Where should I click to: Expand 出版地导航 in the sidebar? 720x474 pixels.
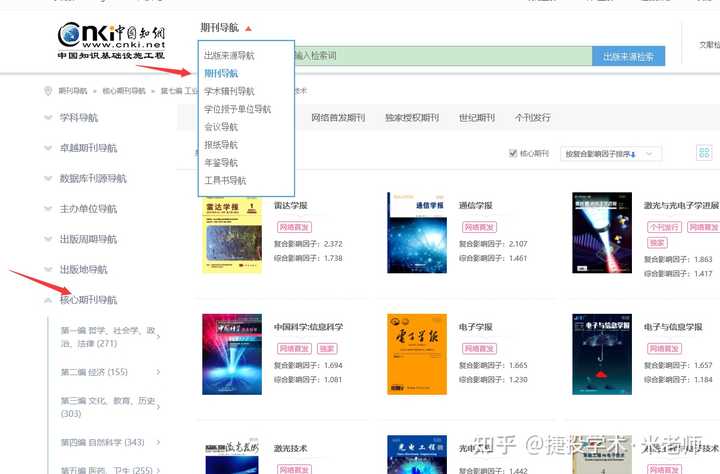(x=83, y=269)
